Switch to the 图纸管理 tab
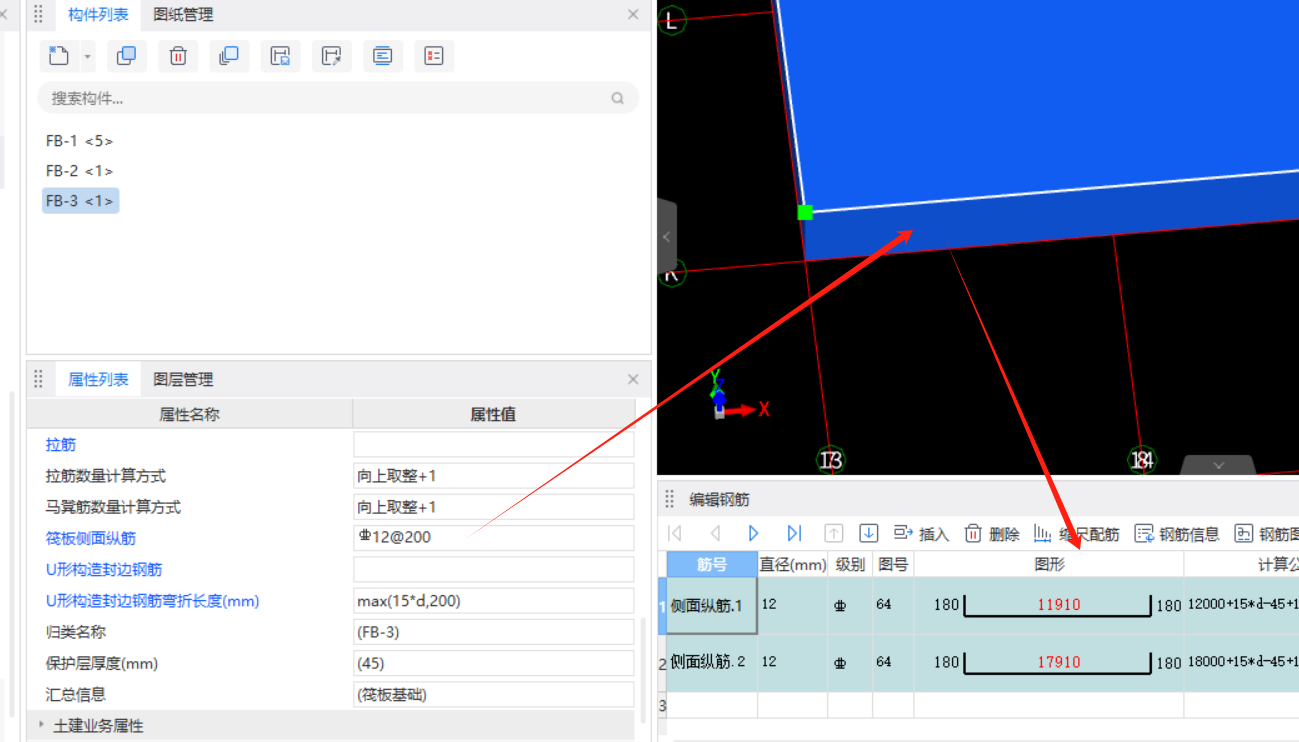The width and height of the screenshot is (1299, 742). click(183, 14)
